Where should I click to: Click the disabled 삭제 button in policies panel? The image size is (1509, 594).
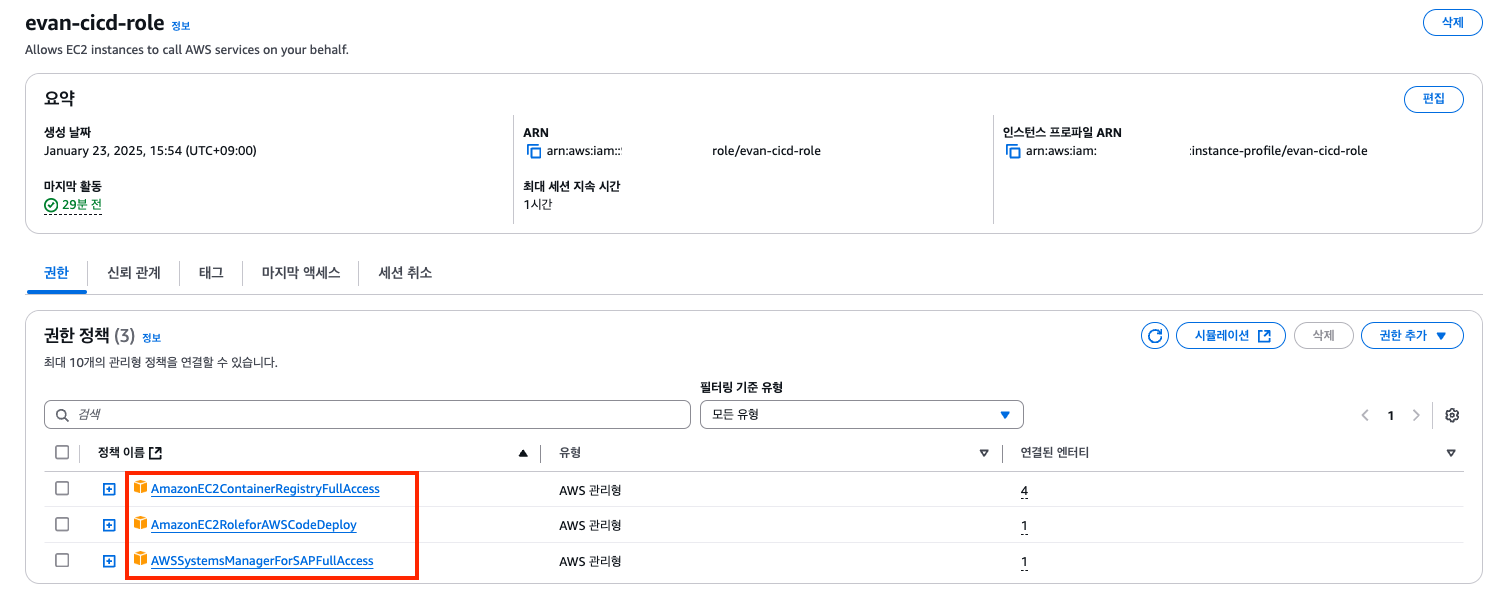pos(1323,336)
